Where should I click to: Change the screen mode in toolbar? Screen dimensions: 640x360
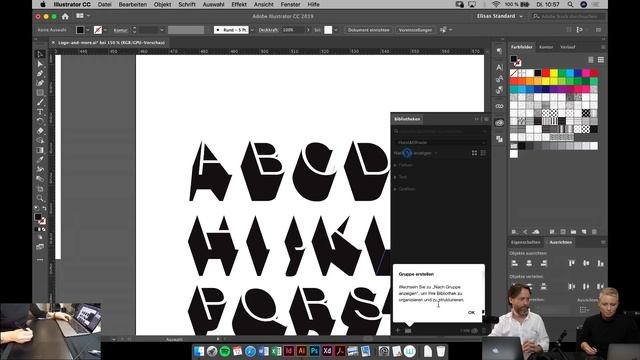[40, 247]
